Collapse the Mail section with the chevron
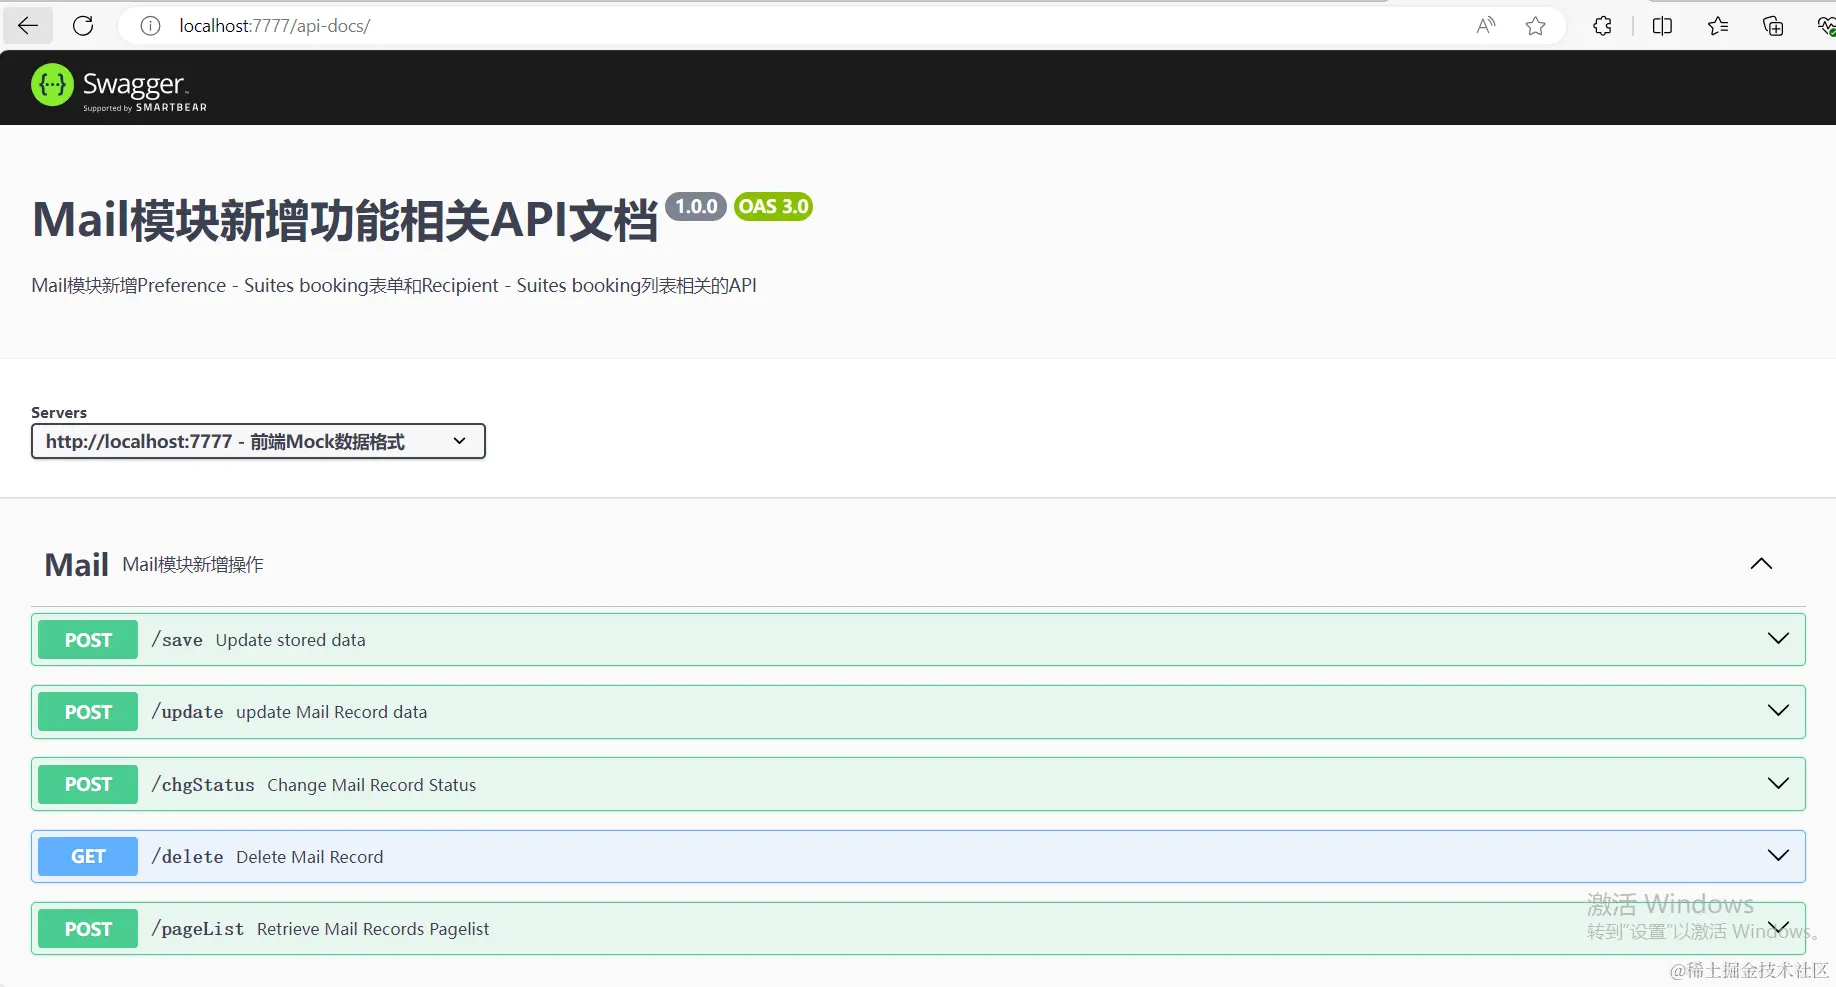The height and width of the screenshot is (987, 1836). (1761, 564)
